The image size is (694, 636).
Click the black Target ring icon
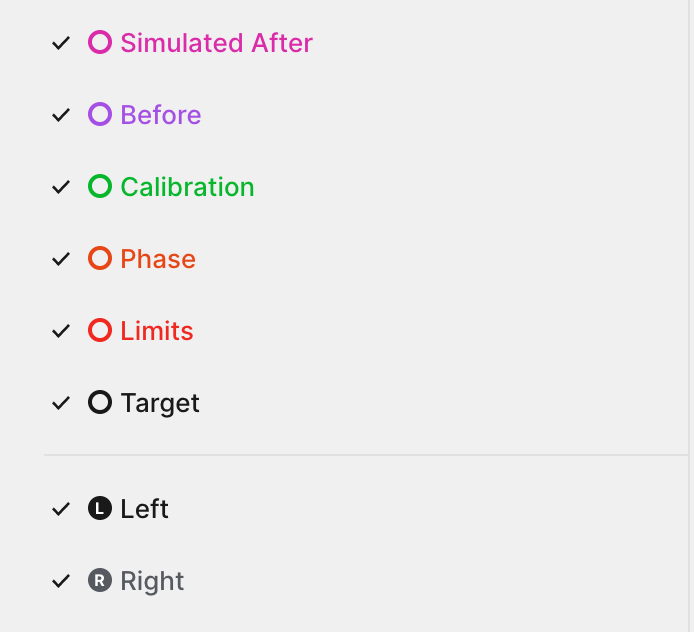tap(100, 402)
